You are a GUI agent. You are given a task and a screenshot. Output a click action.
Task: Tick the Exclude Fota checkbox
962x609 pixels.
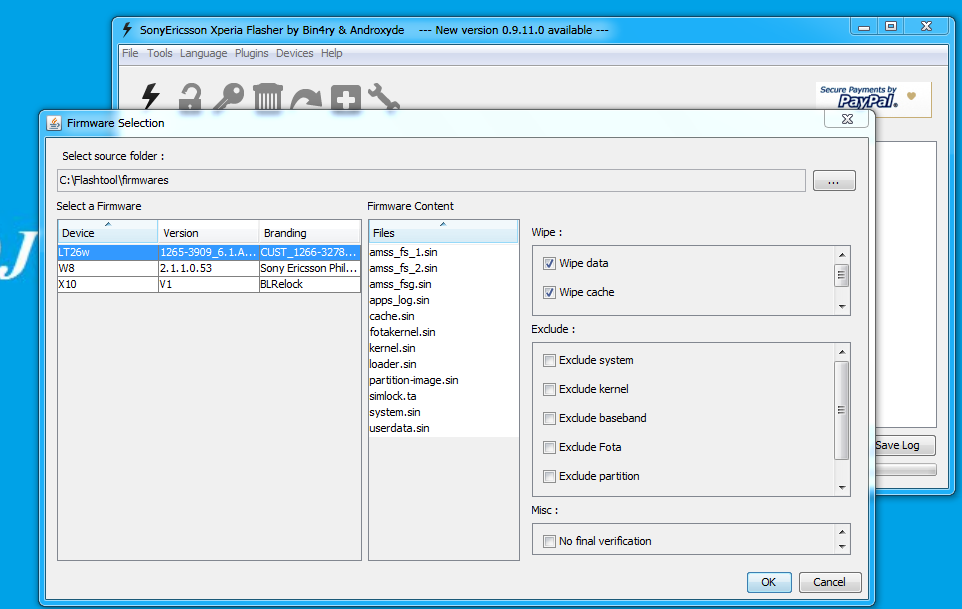(x=549, y=448)
